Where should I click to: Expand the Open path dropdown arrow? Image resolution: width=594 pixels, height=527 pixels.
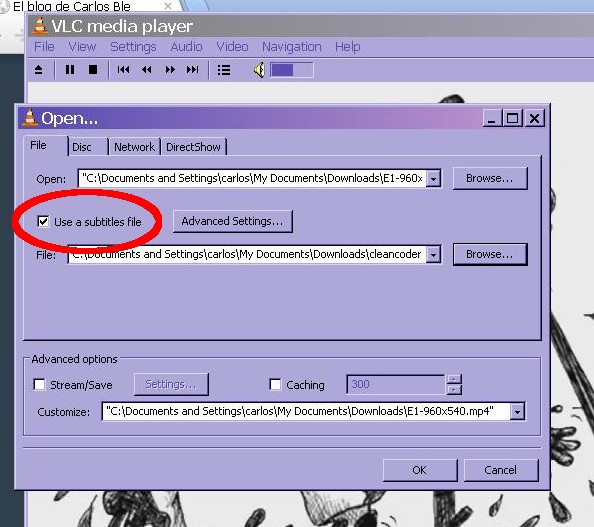pyautogui.click(x=433, y=178)
